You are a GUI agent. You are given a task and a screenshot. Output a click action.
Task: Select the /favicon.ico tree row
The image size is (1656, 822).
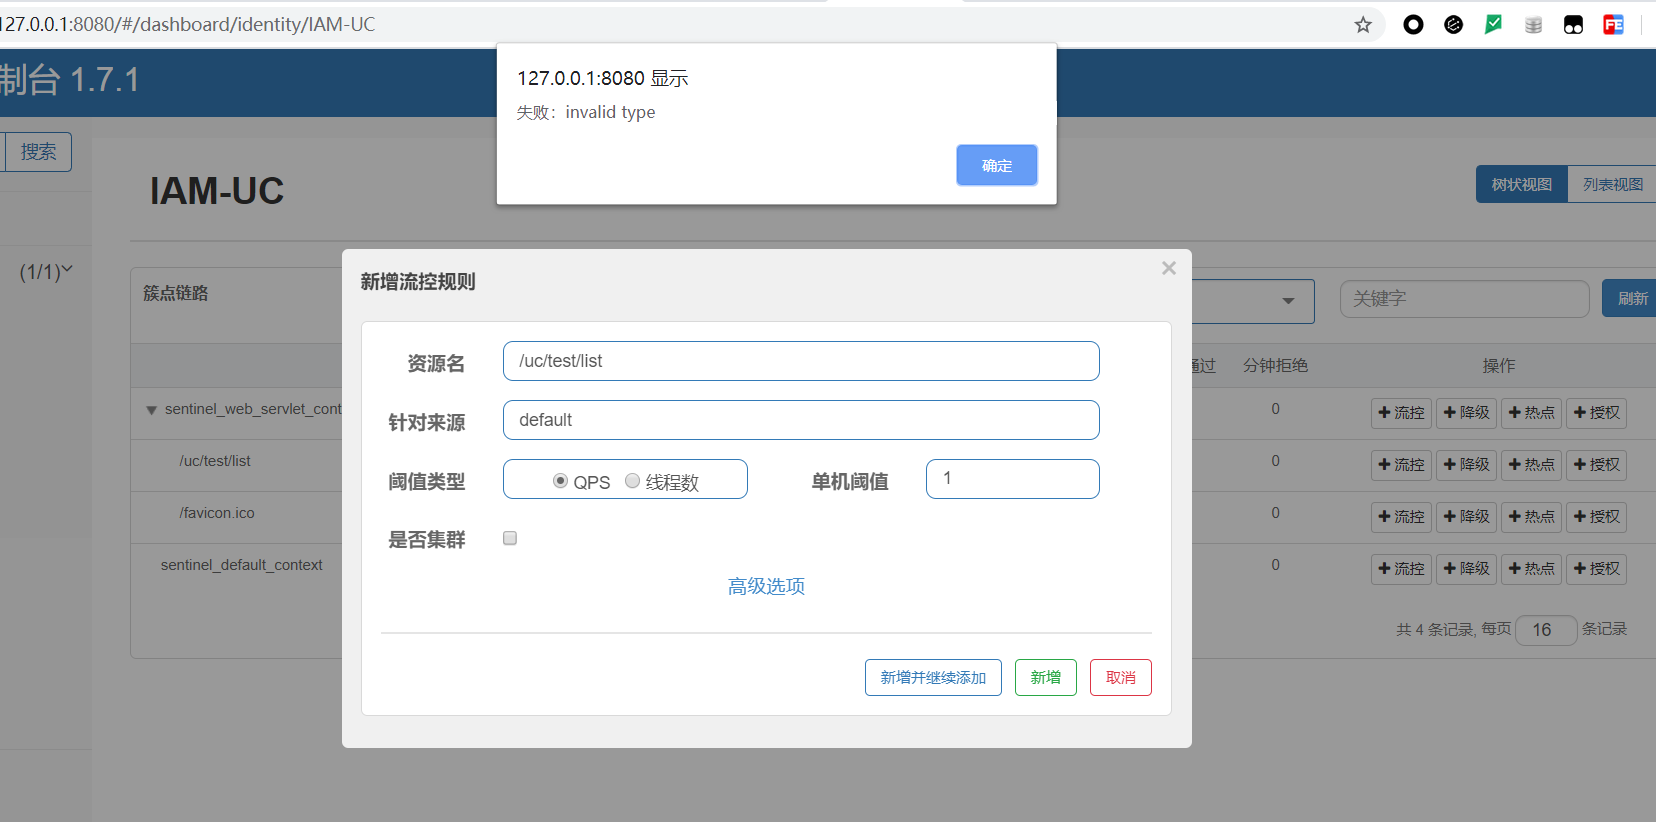pyautogui.click(x=217, y=513)
